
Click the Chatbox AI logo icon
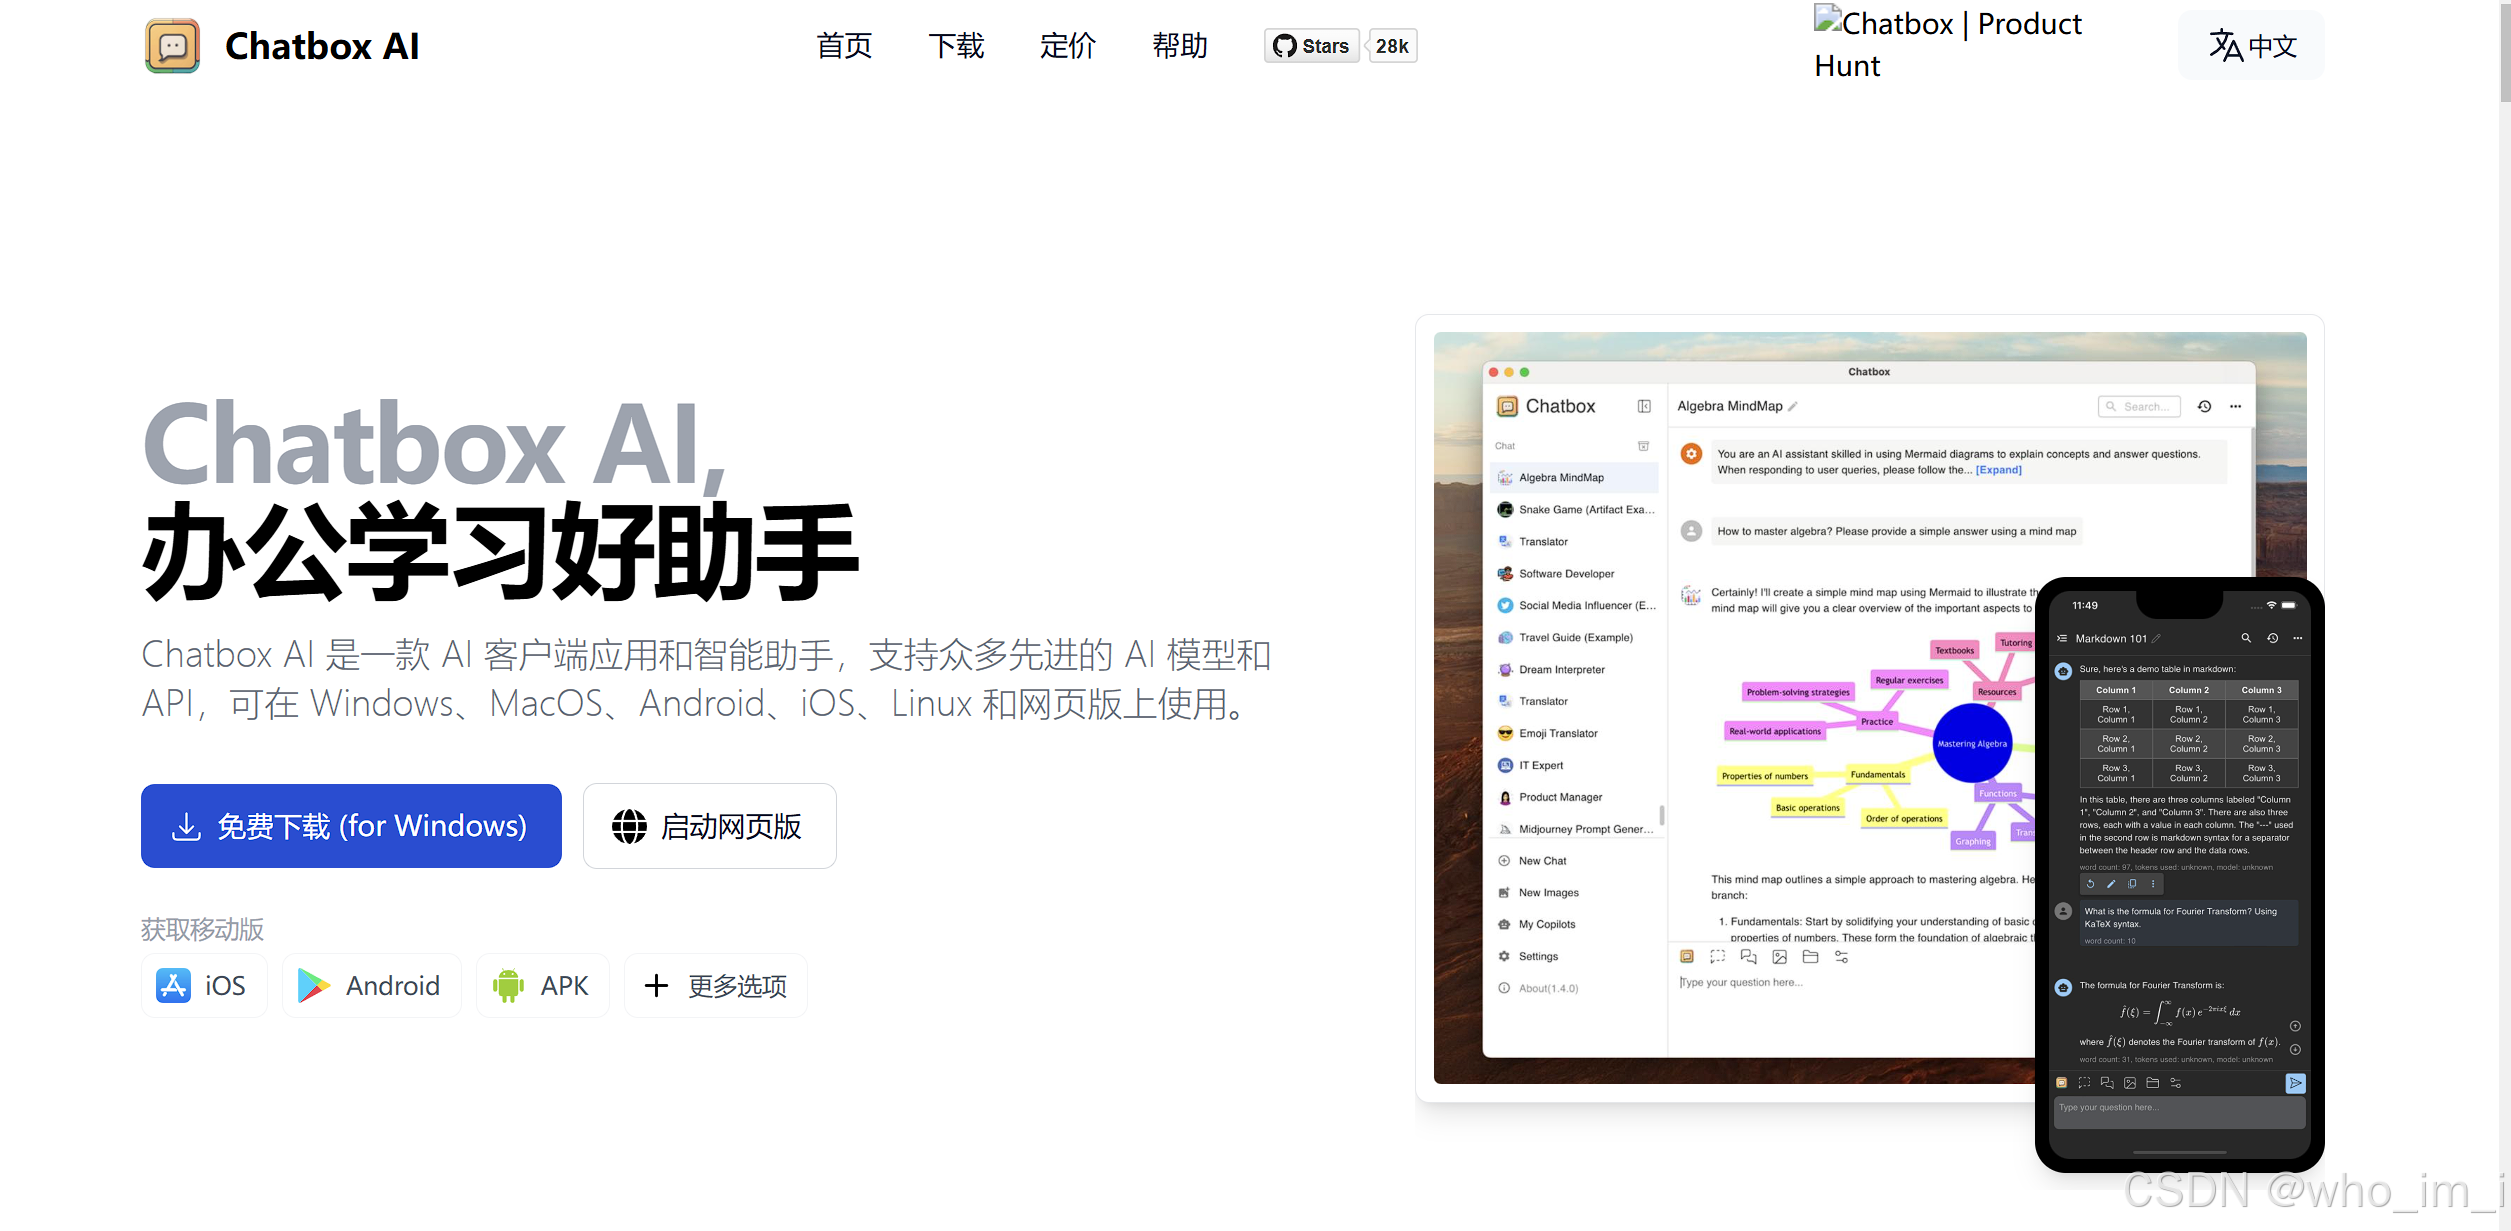[x=172, y=46]
